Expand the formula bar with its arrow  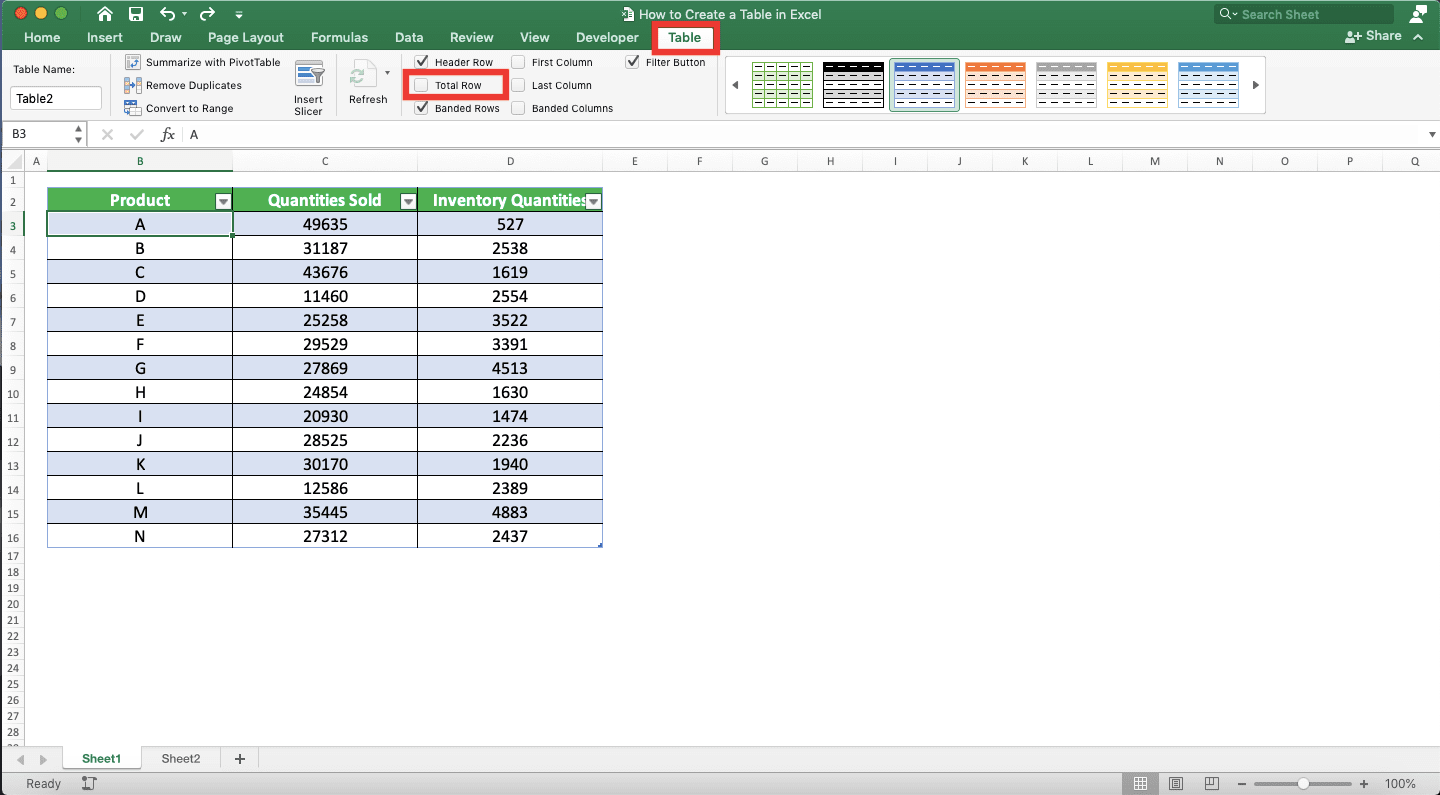click(1431, 134)
